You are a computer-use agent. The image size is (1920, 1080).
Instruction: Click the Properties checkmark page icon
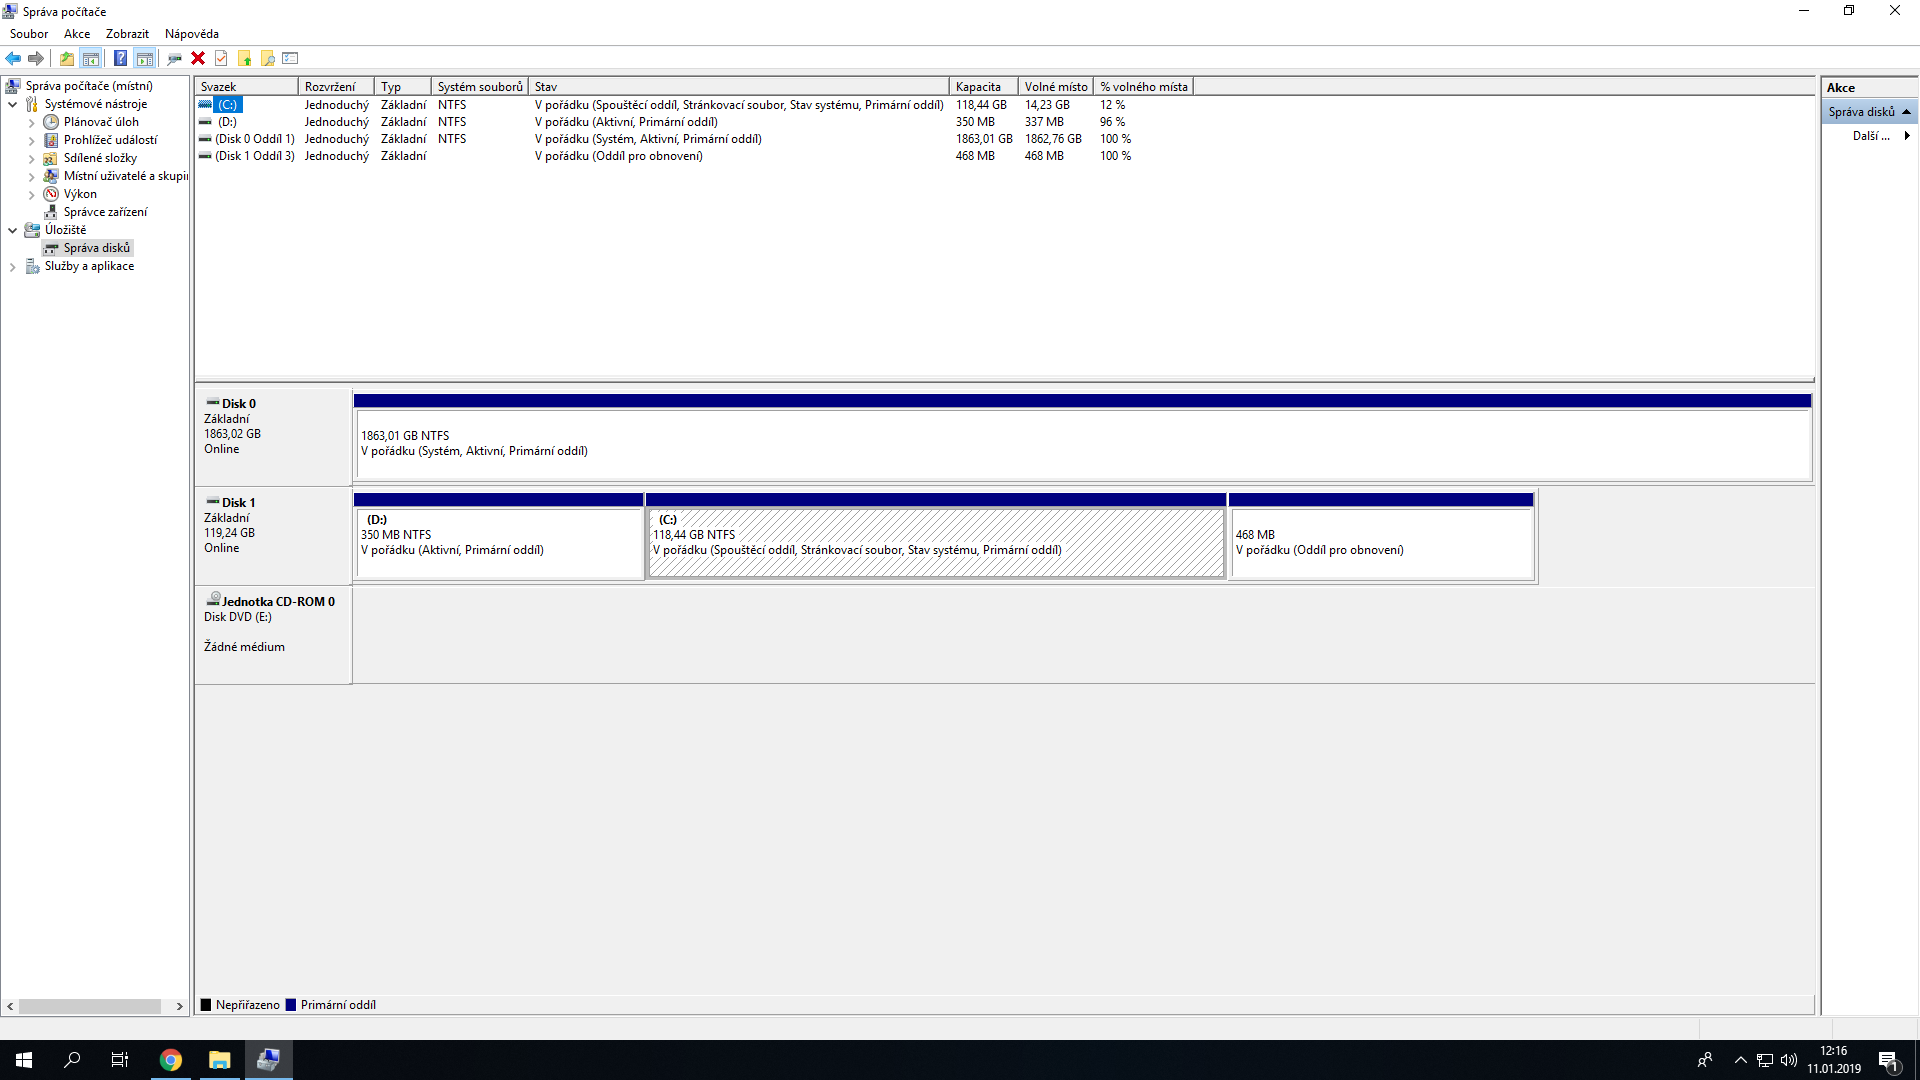[x=221, y=58]
